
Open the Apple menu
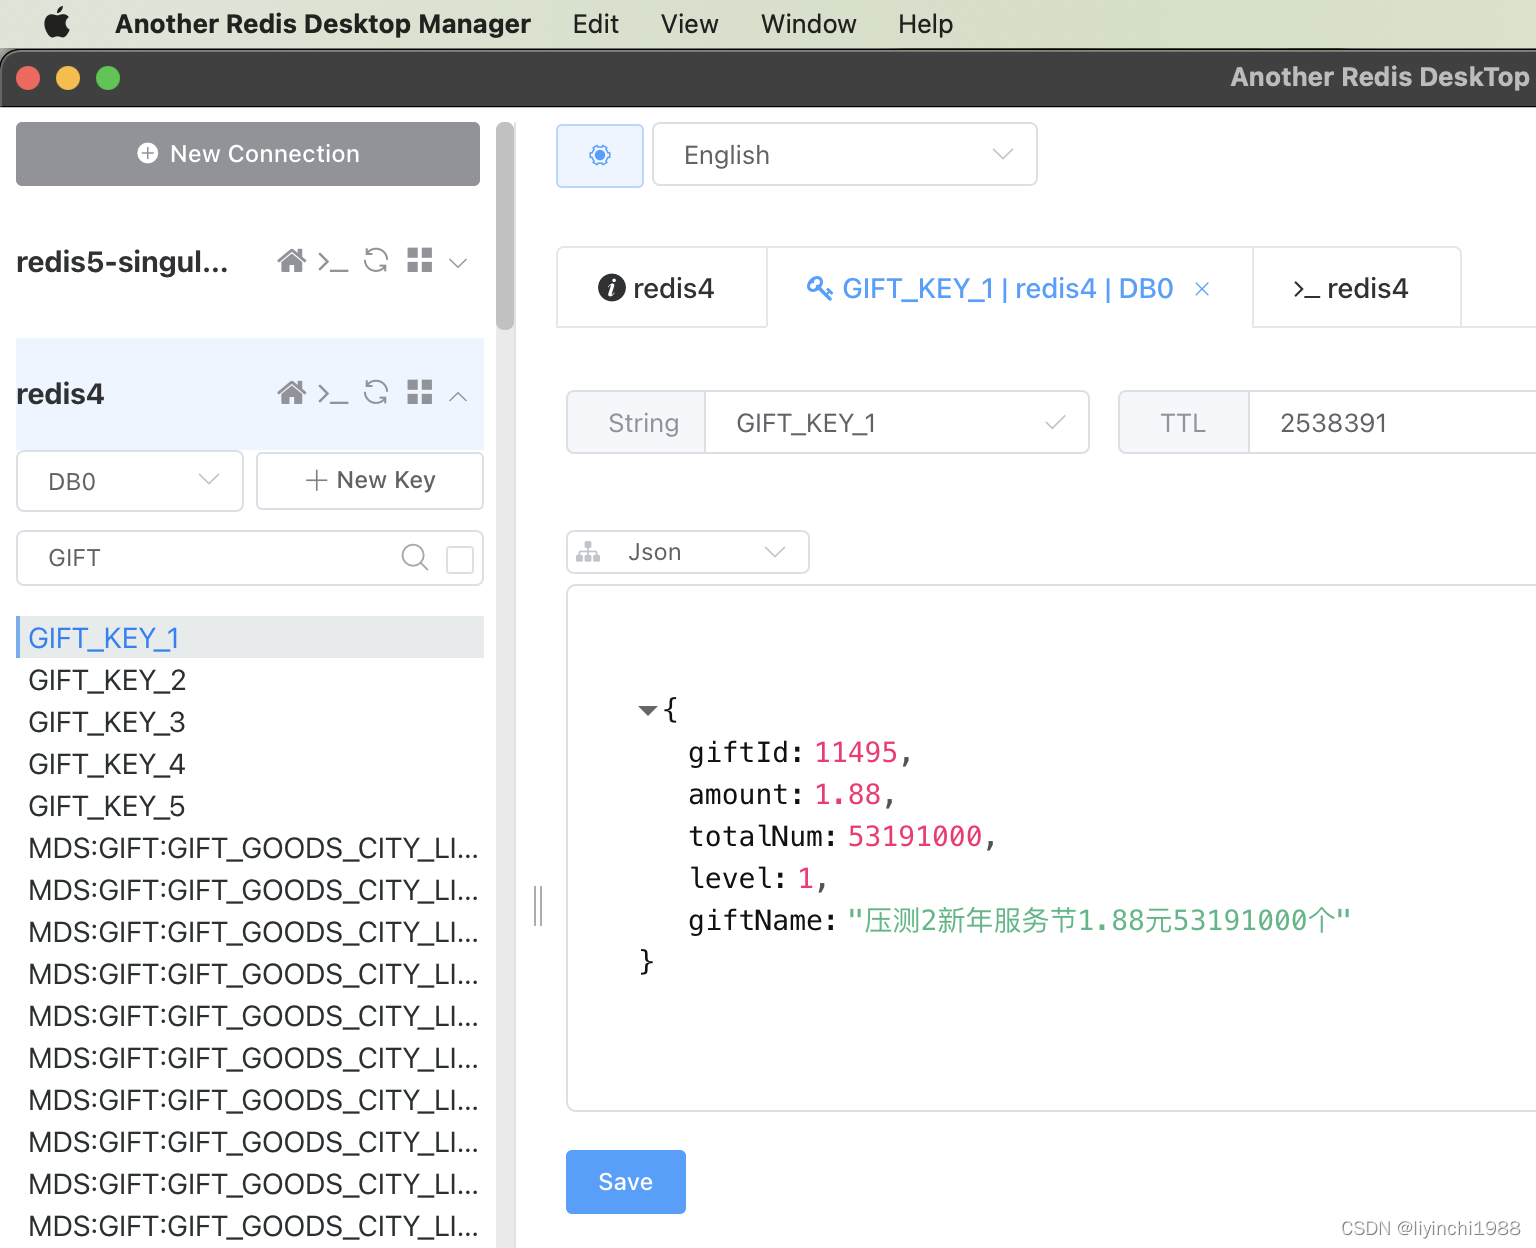pyautogui.click(x=57, y=23)
